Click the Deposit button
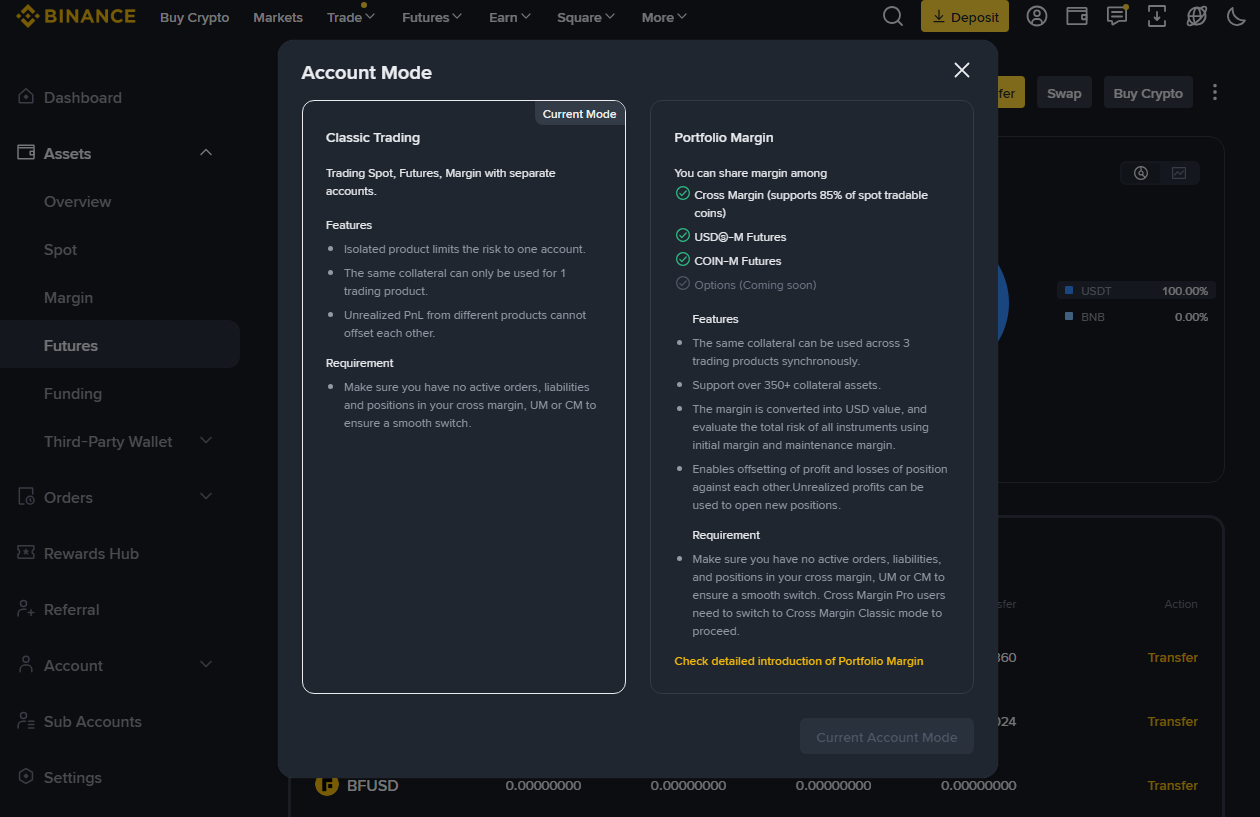The width and height of the screenshot is (1260, 817). [965, 17]
